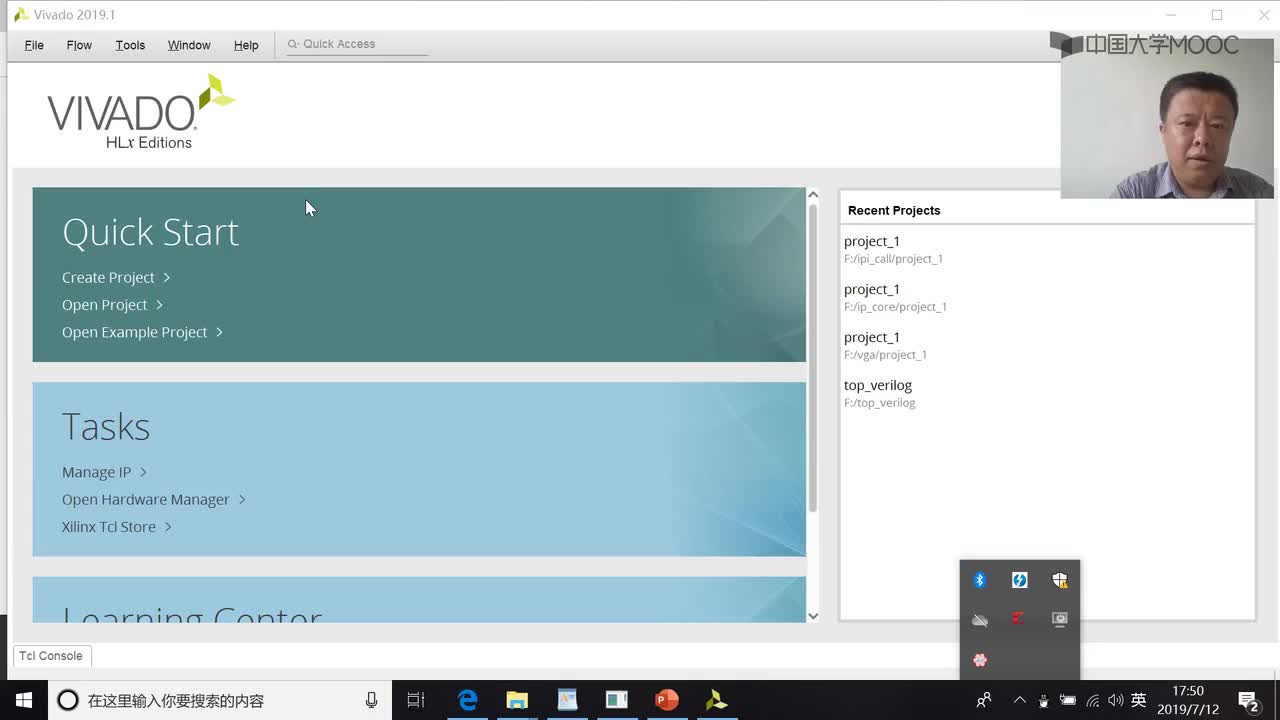Open the File menu
Screen dimensions: 1280x720
point(34,45)
